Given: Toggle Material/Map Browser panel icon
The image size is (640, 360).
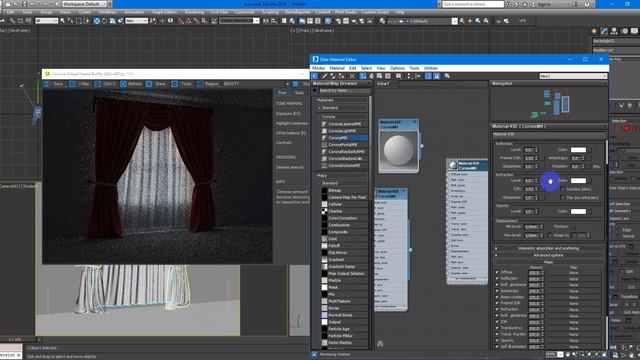Looking at the screenshot, I should pos(428,76).
